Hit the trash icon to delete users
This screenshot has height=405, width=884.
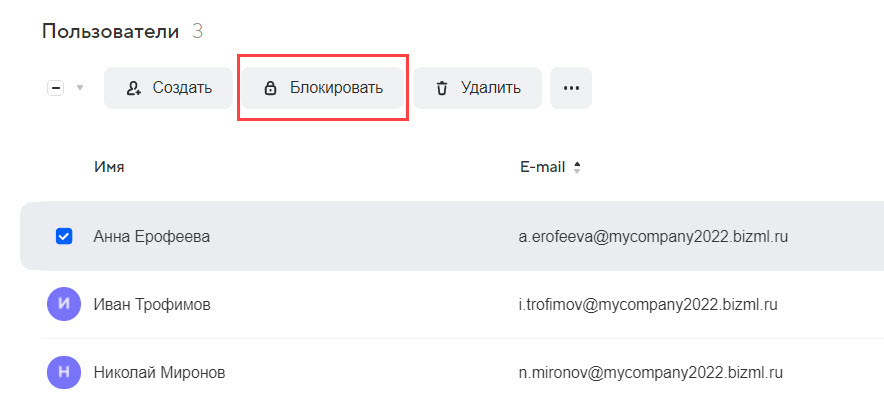pyautogui.click(x=442, y=88)
